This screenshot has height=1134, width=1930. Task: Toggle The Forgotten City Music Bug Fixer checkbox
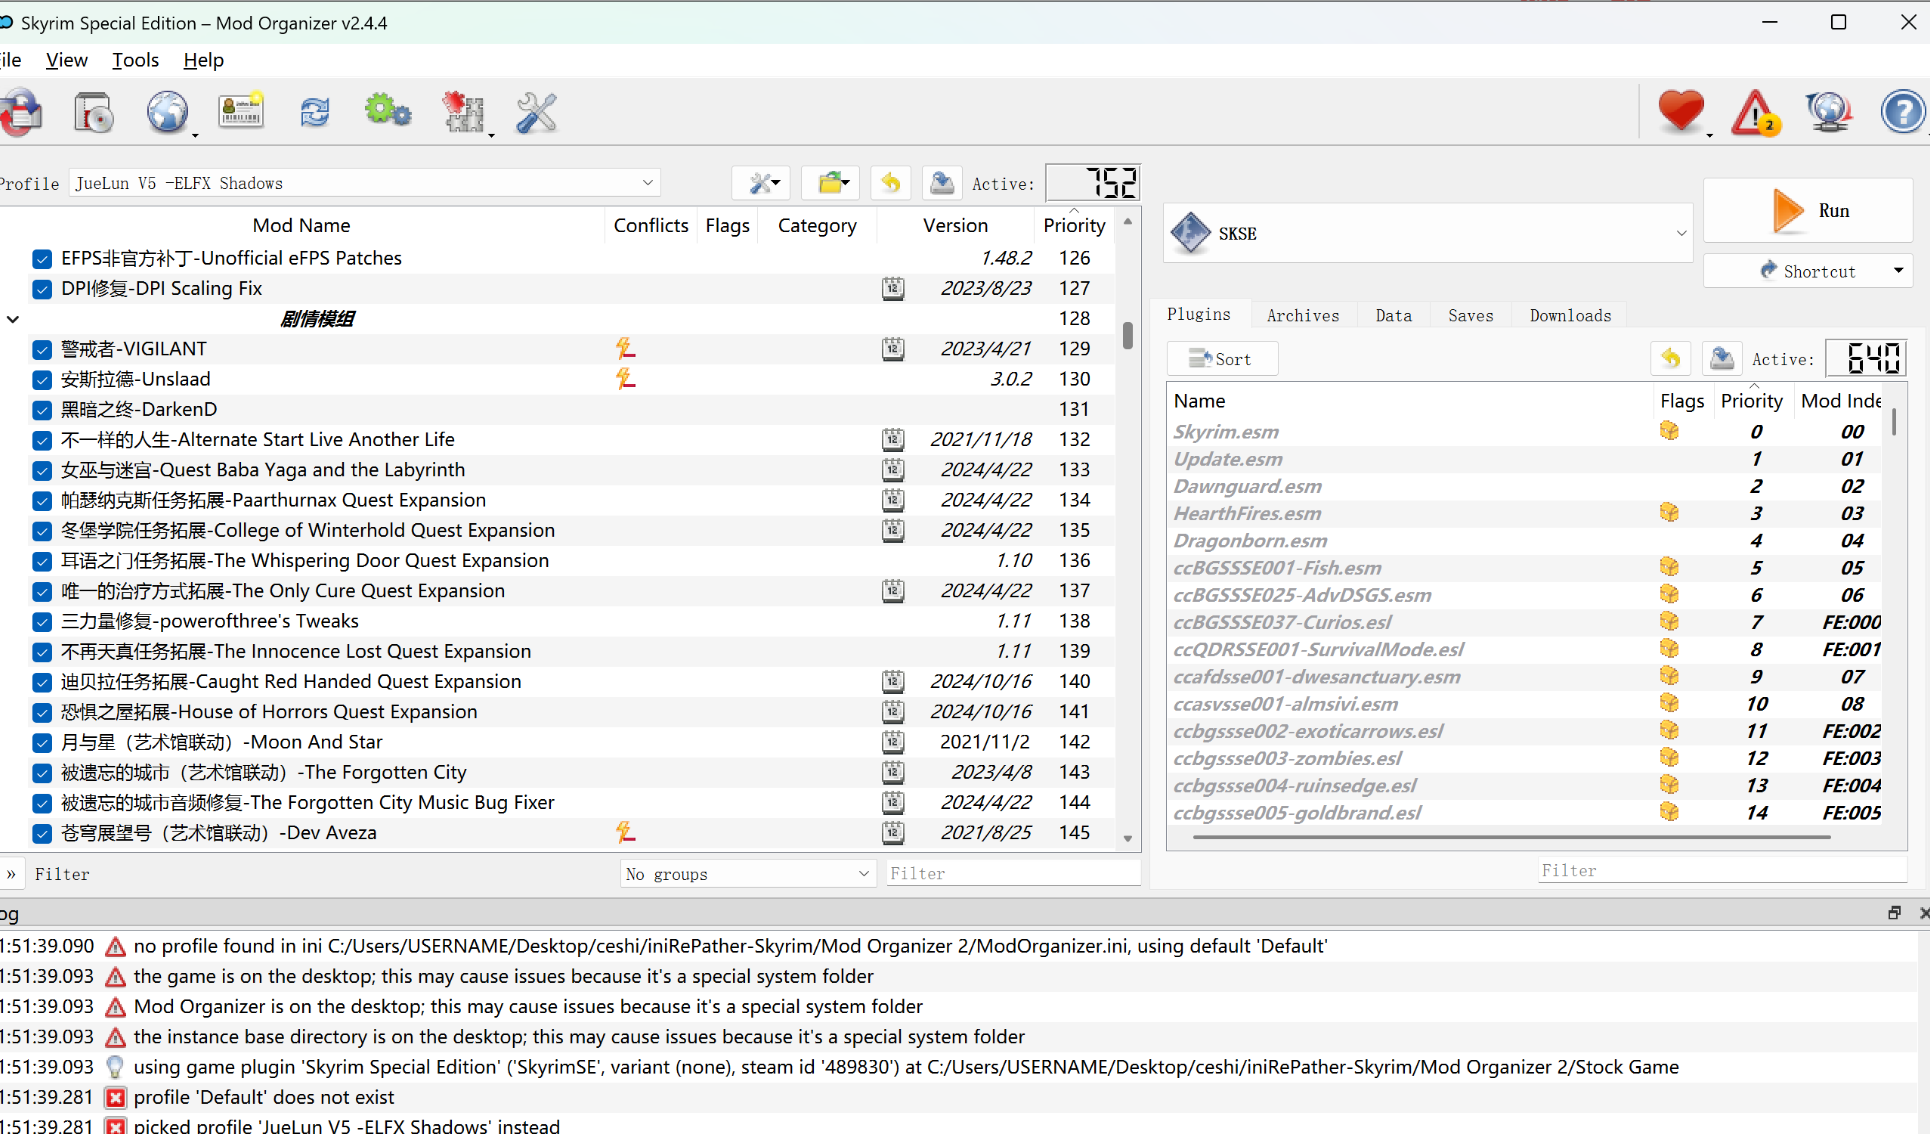(x=42, y=803)
